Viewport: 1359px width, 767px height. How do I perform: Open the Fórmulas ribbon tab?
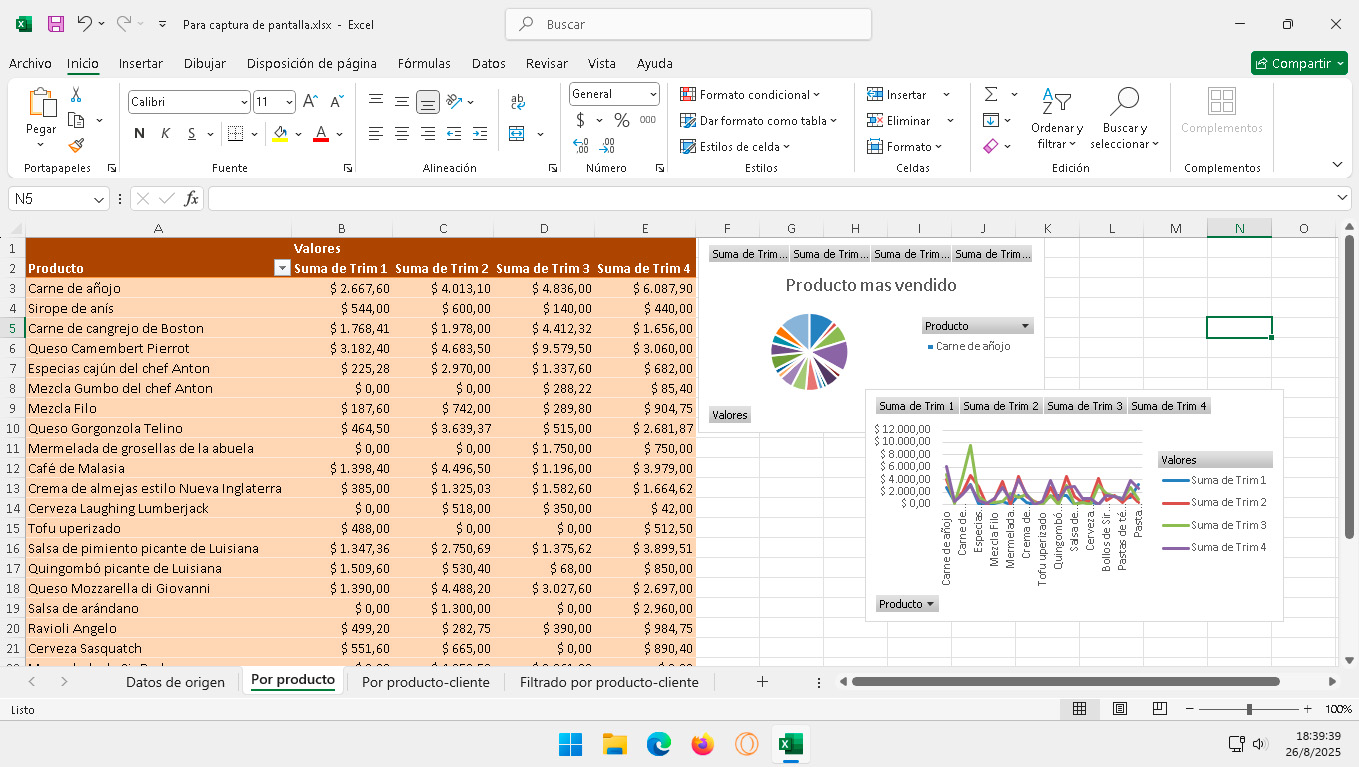click(x=424, y=63)
